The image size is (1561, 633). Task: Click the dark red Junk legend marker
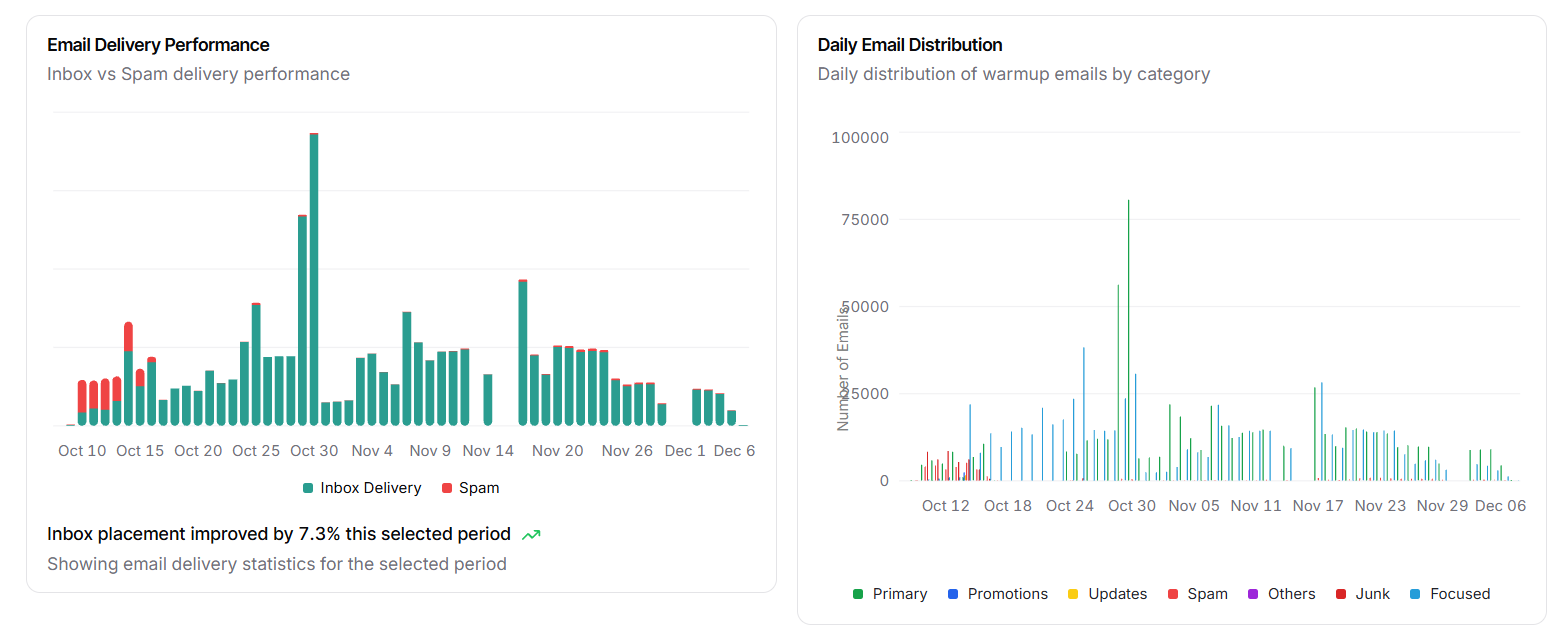tap(1341, 594)
